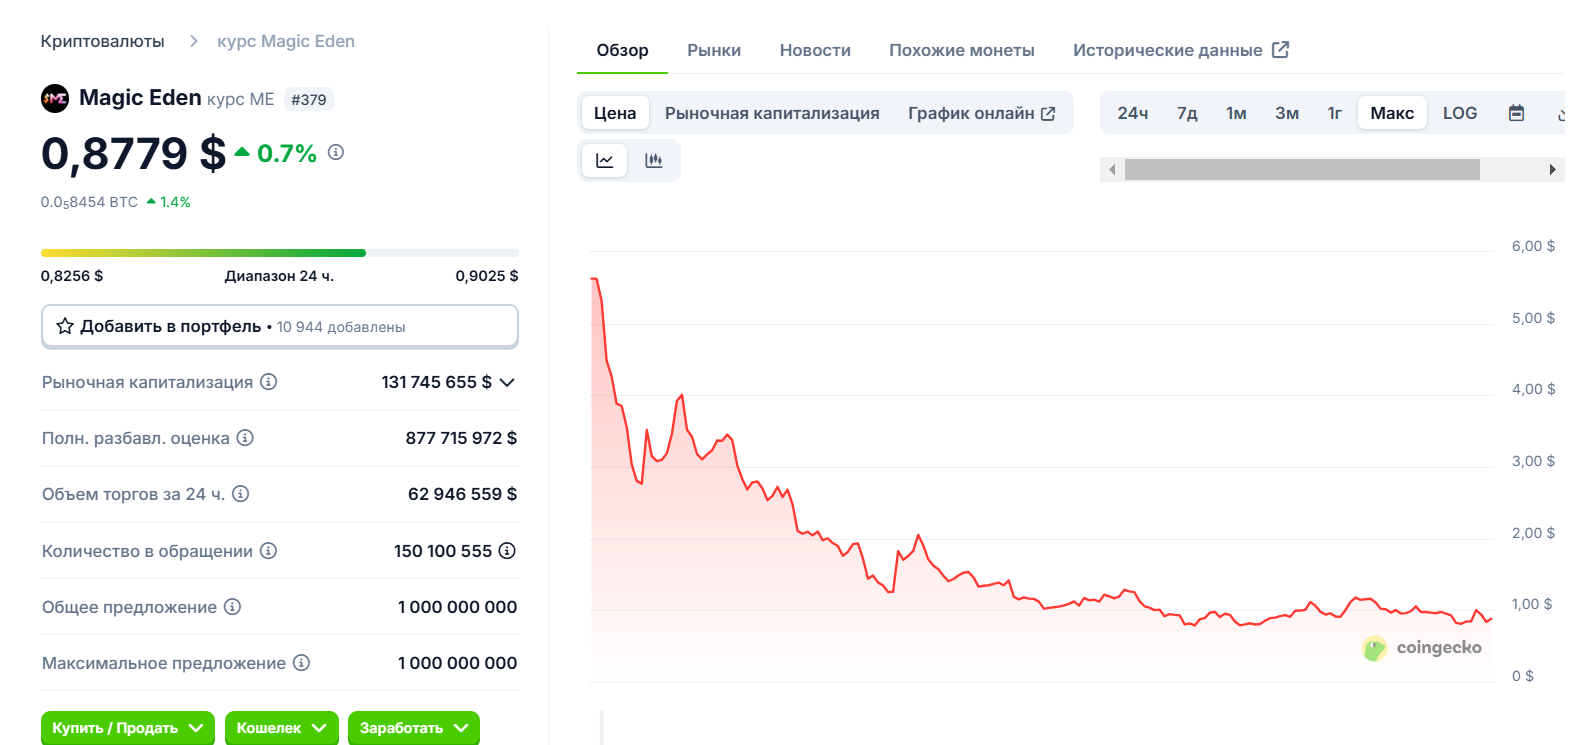Select the Макс time range
This screenshot has height=745, width=1585.
coord(1392,113)
